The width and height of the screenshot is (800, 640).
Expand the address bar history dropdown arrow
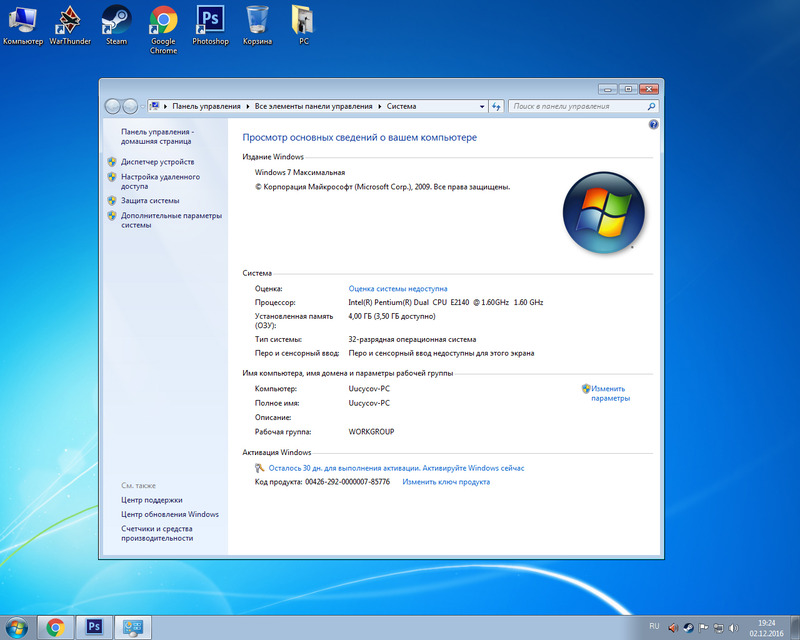click(x=480, y=106)
